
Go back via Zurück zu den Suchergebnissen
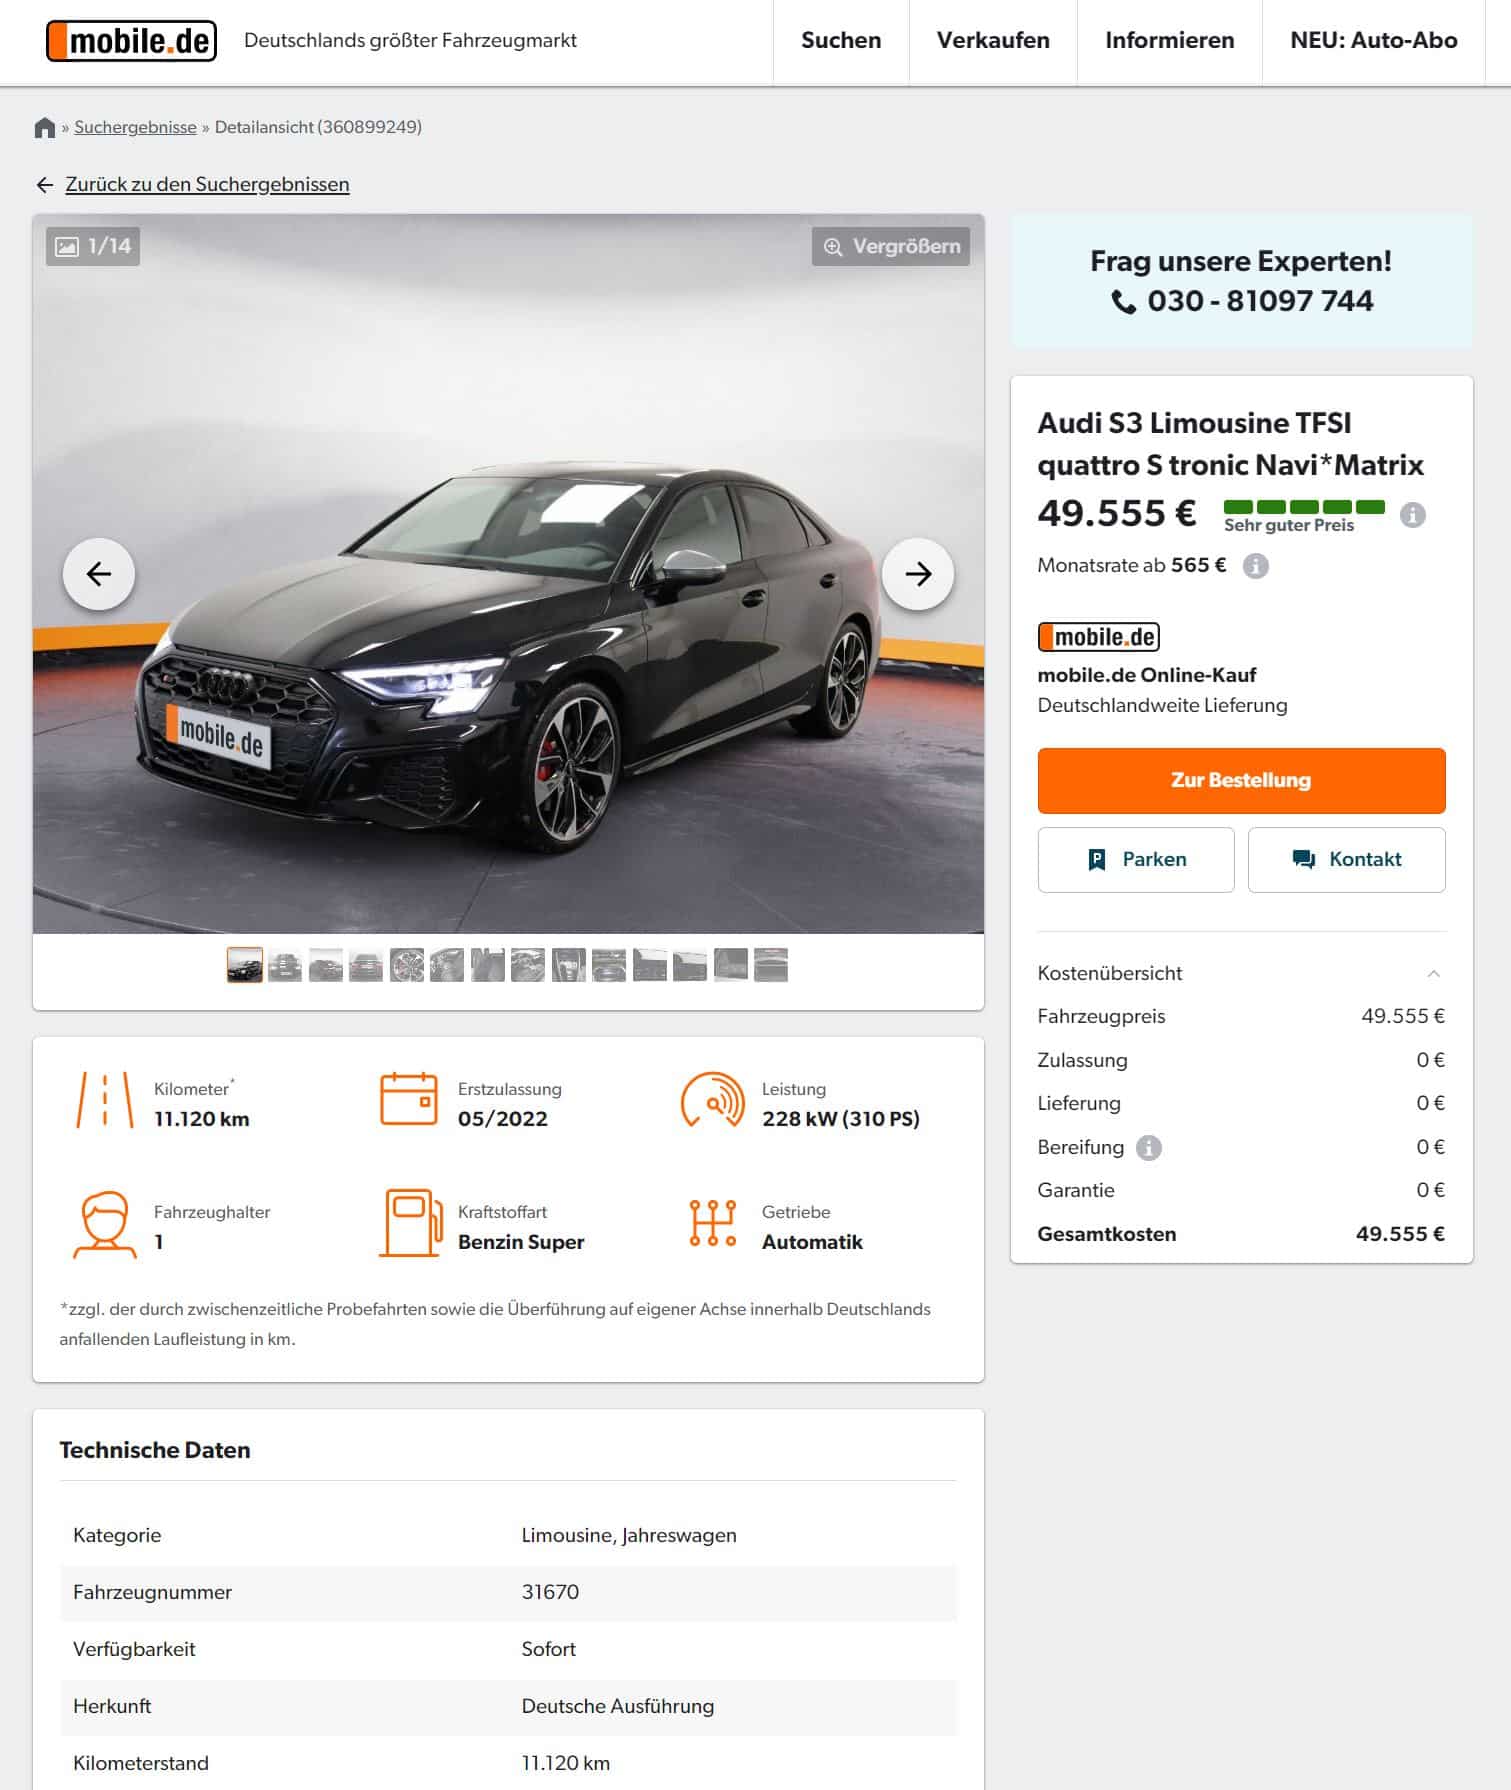click(x=207, y=184)
